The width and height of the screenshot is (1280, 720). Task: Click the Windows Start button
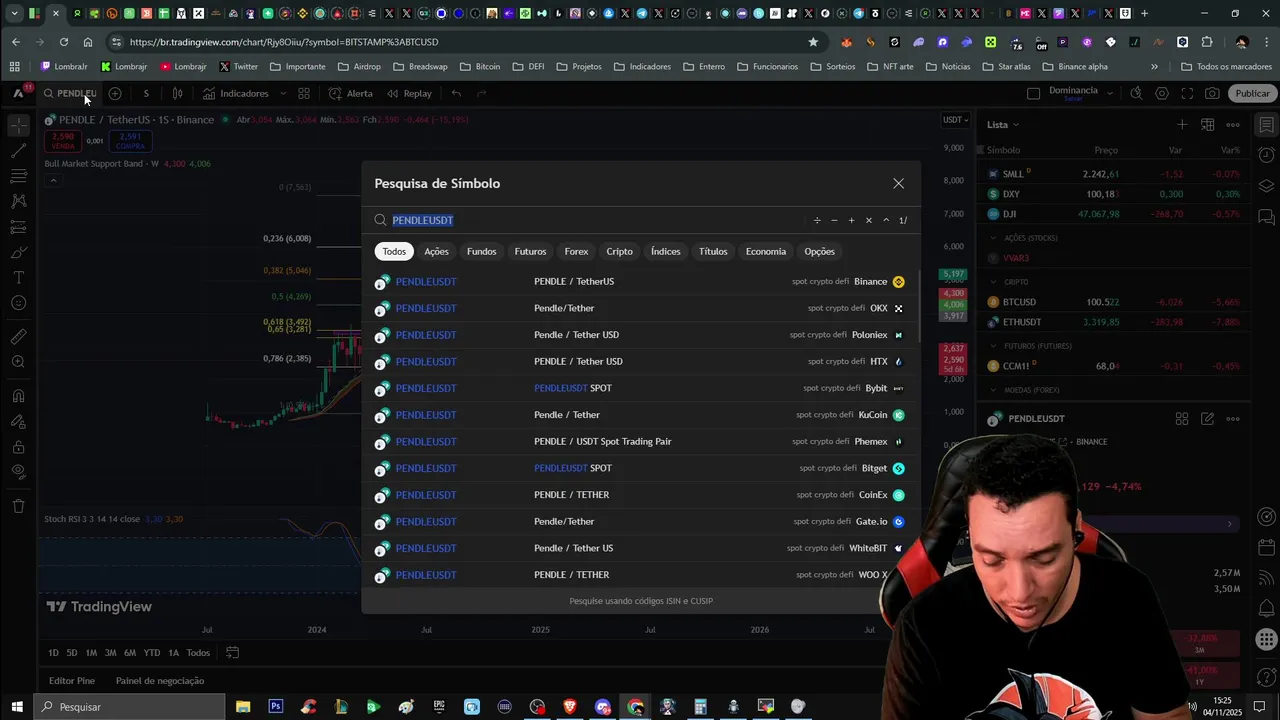18,707
